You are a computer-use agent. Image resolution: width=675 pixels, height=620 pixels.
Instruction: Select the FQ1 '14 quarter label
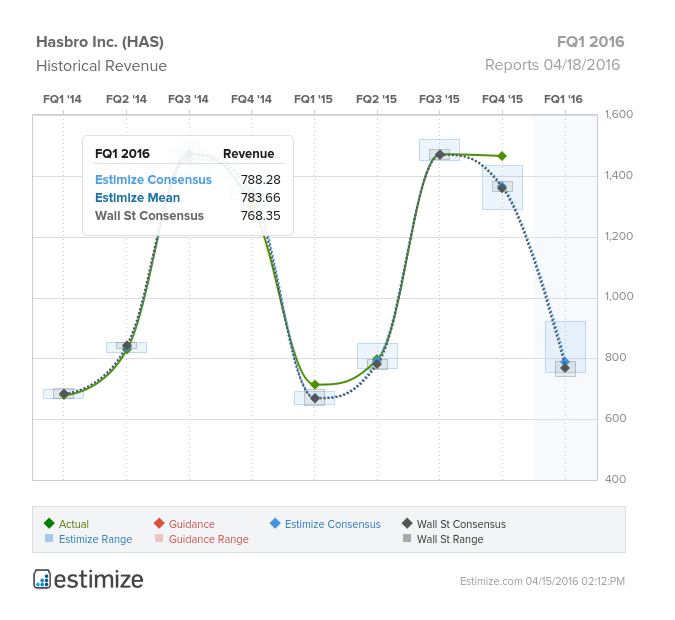click(x=62, y=99)
